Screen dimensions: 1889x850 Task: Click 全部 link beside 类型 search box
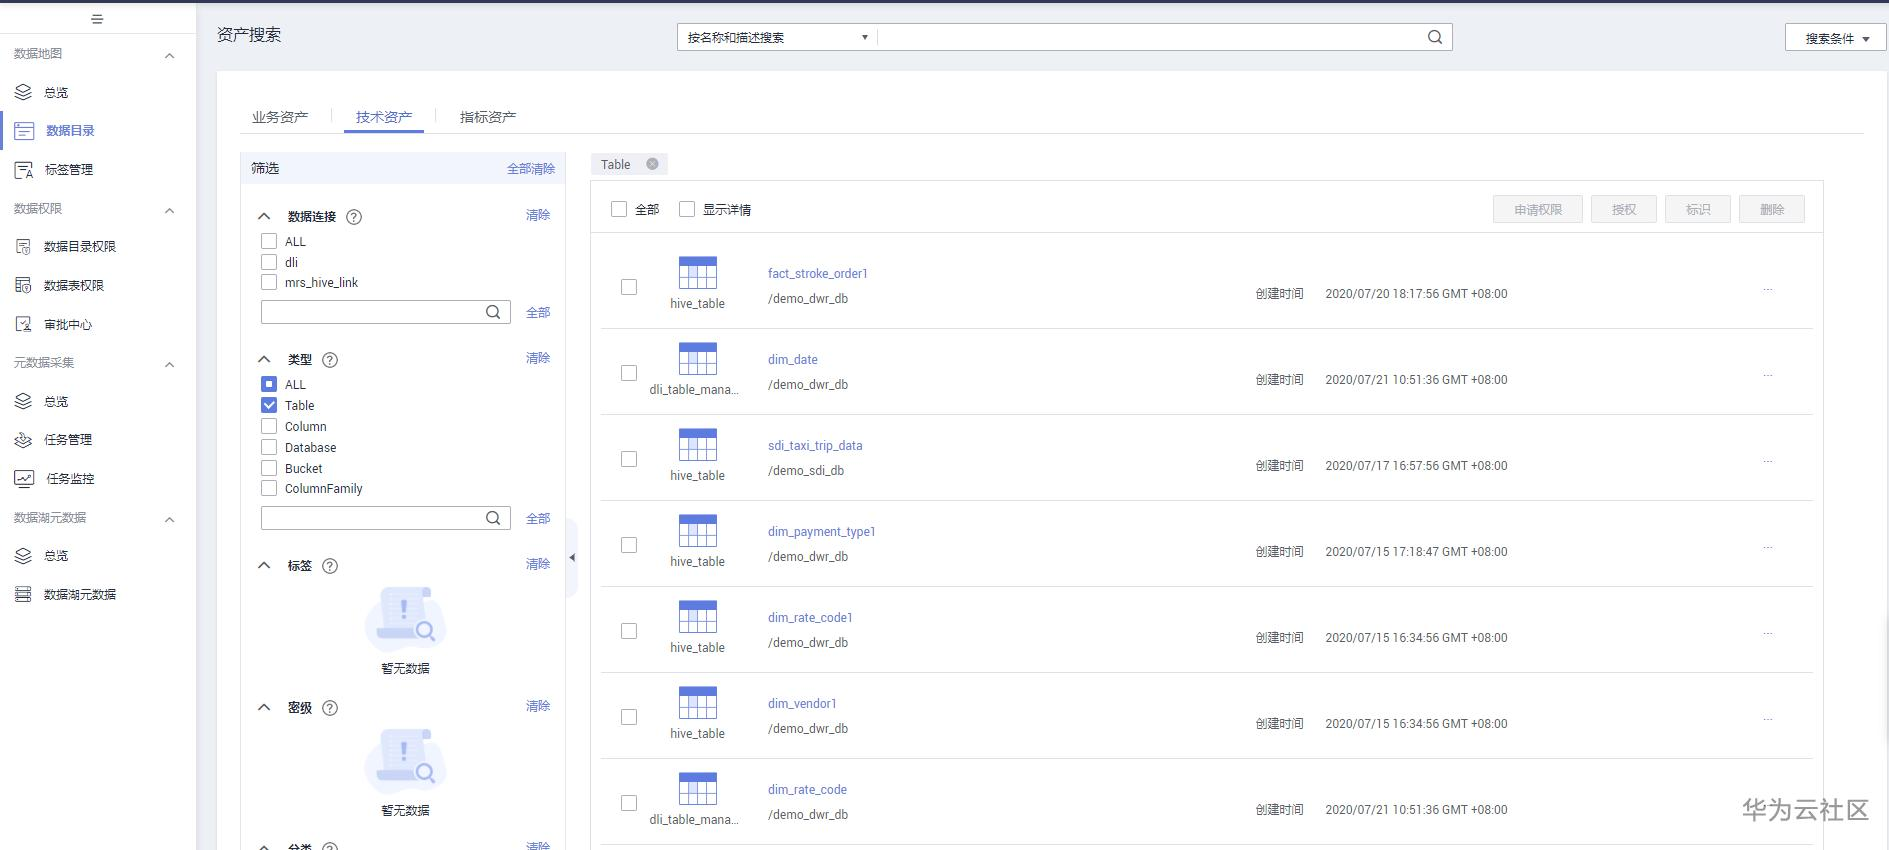click(x=538, y=518)
